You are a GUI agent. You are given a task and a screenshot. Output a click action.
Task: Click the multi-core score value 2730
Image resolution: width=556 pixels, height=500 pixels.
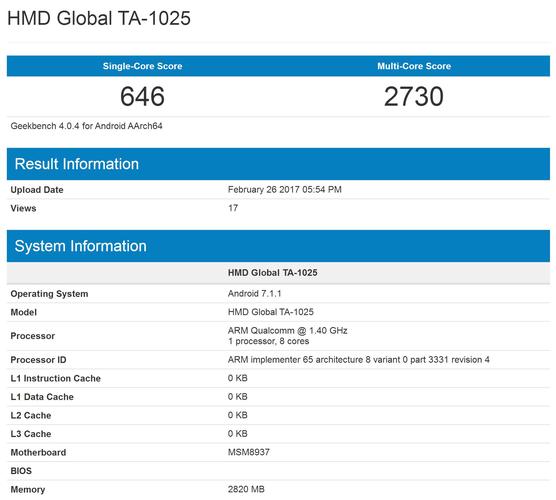pos(414,96)
